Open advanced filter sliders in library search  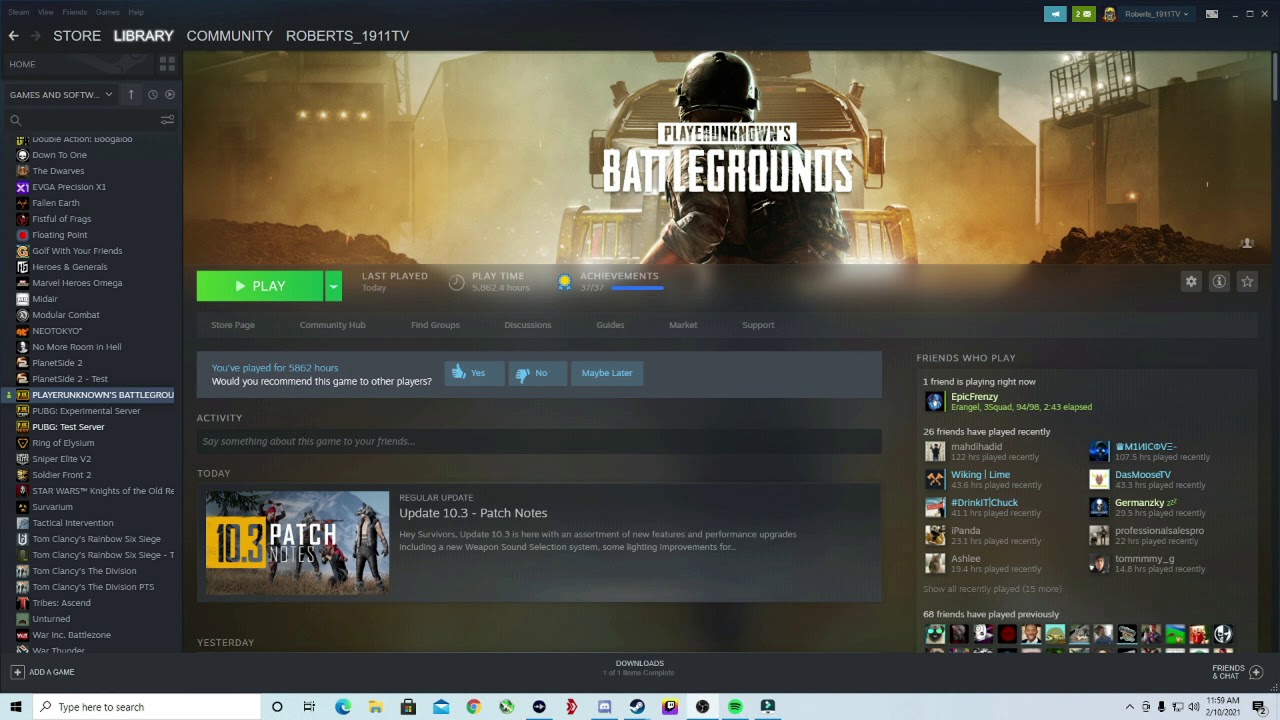[167, 120]
